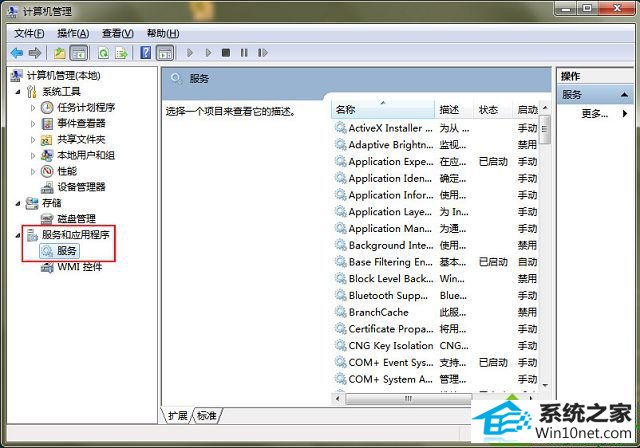Collapse the 服务 section in actions pane
Screen dimensions: 640x448
pyautogui.click(x=624, y=95)
